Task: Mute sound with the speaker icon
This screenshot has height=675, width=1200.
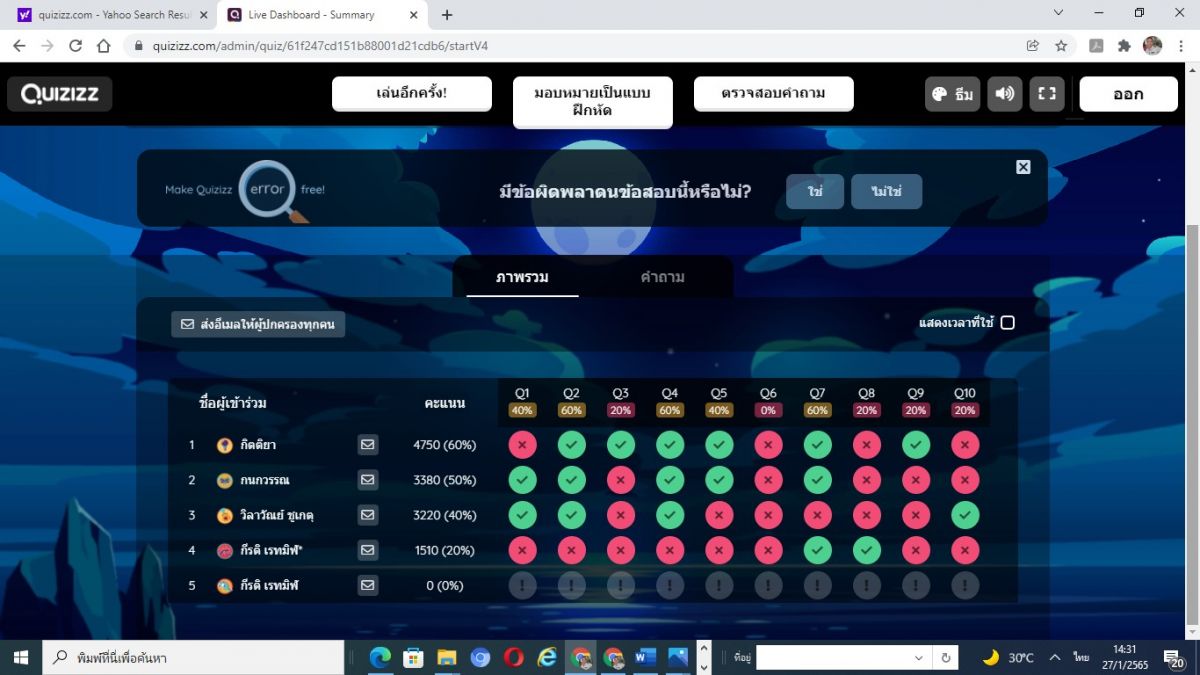Action: tap(1004, 94)
